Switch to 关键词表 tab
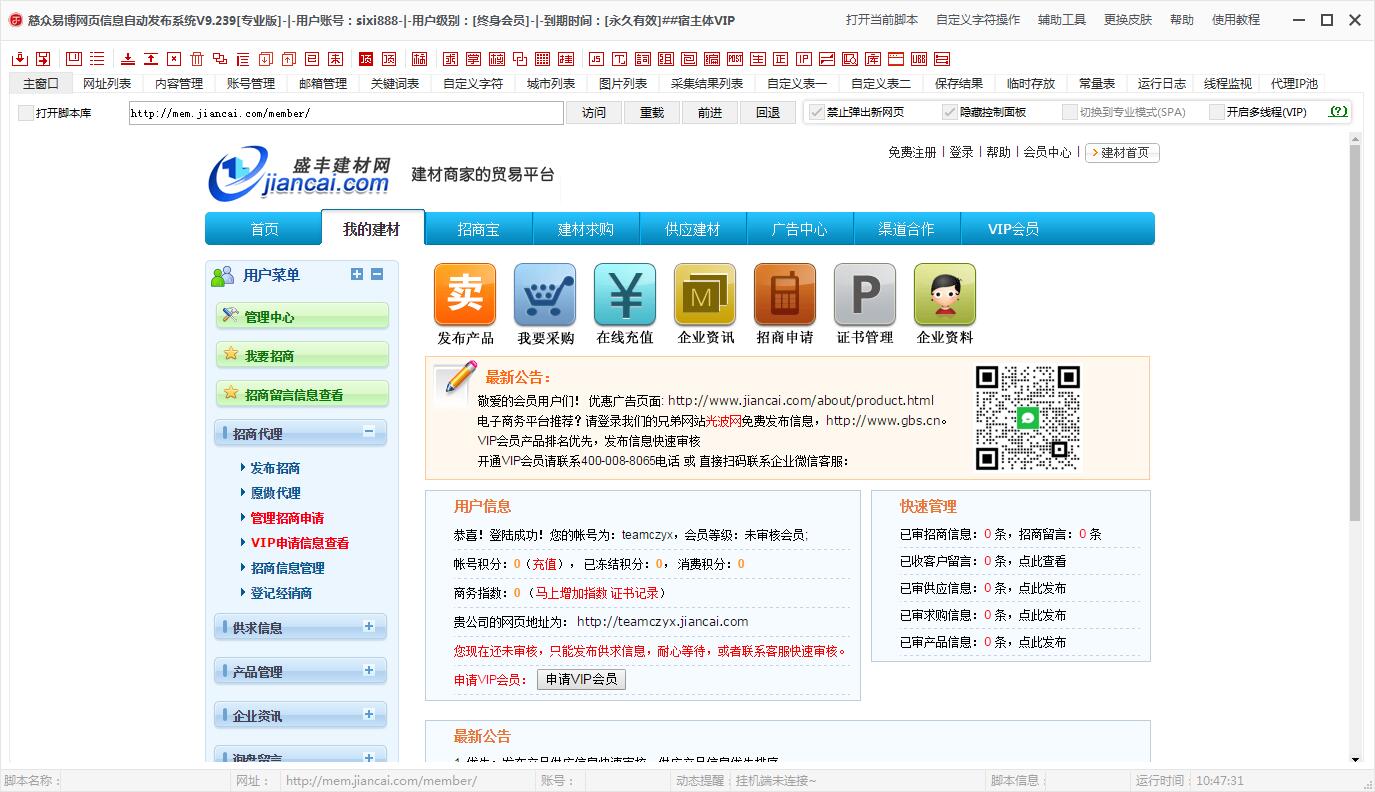 (x=395, y=84)
